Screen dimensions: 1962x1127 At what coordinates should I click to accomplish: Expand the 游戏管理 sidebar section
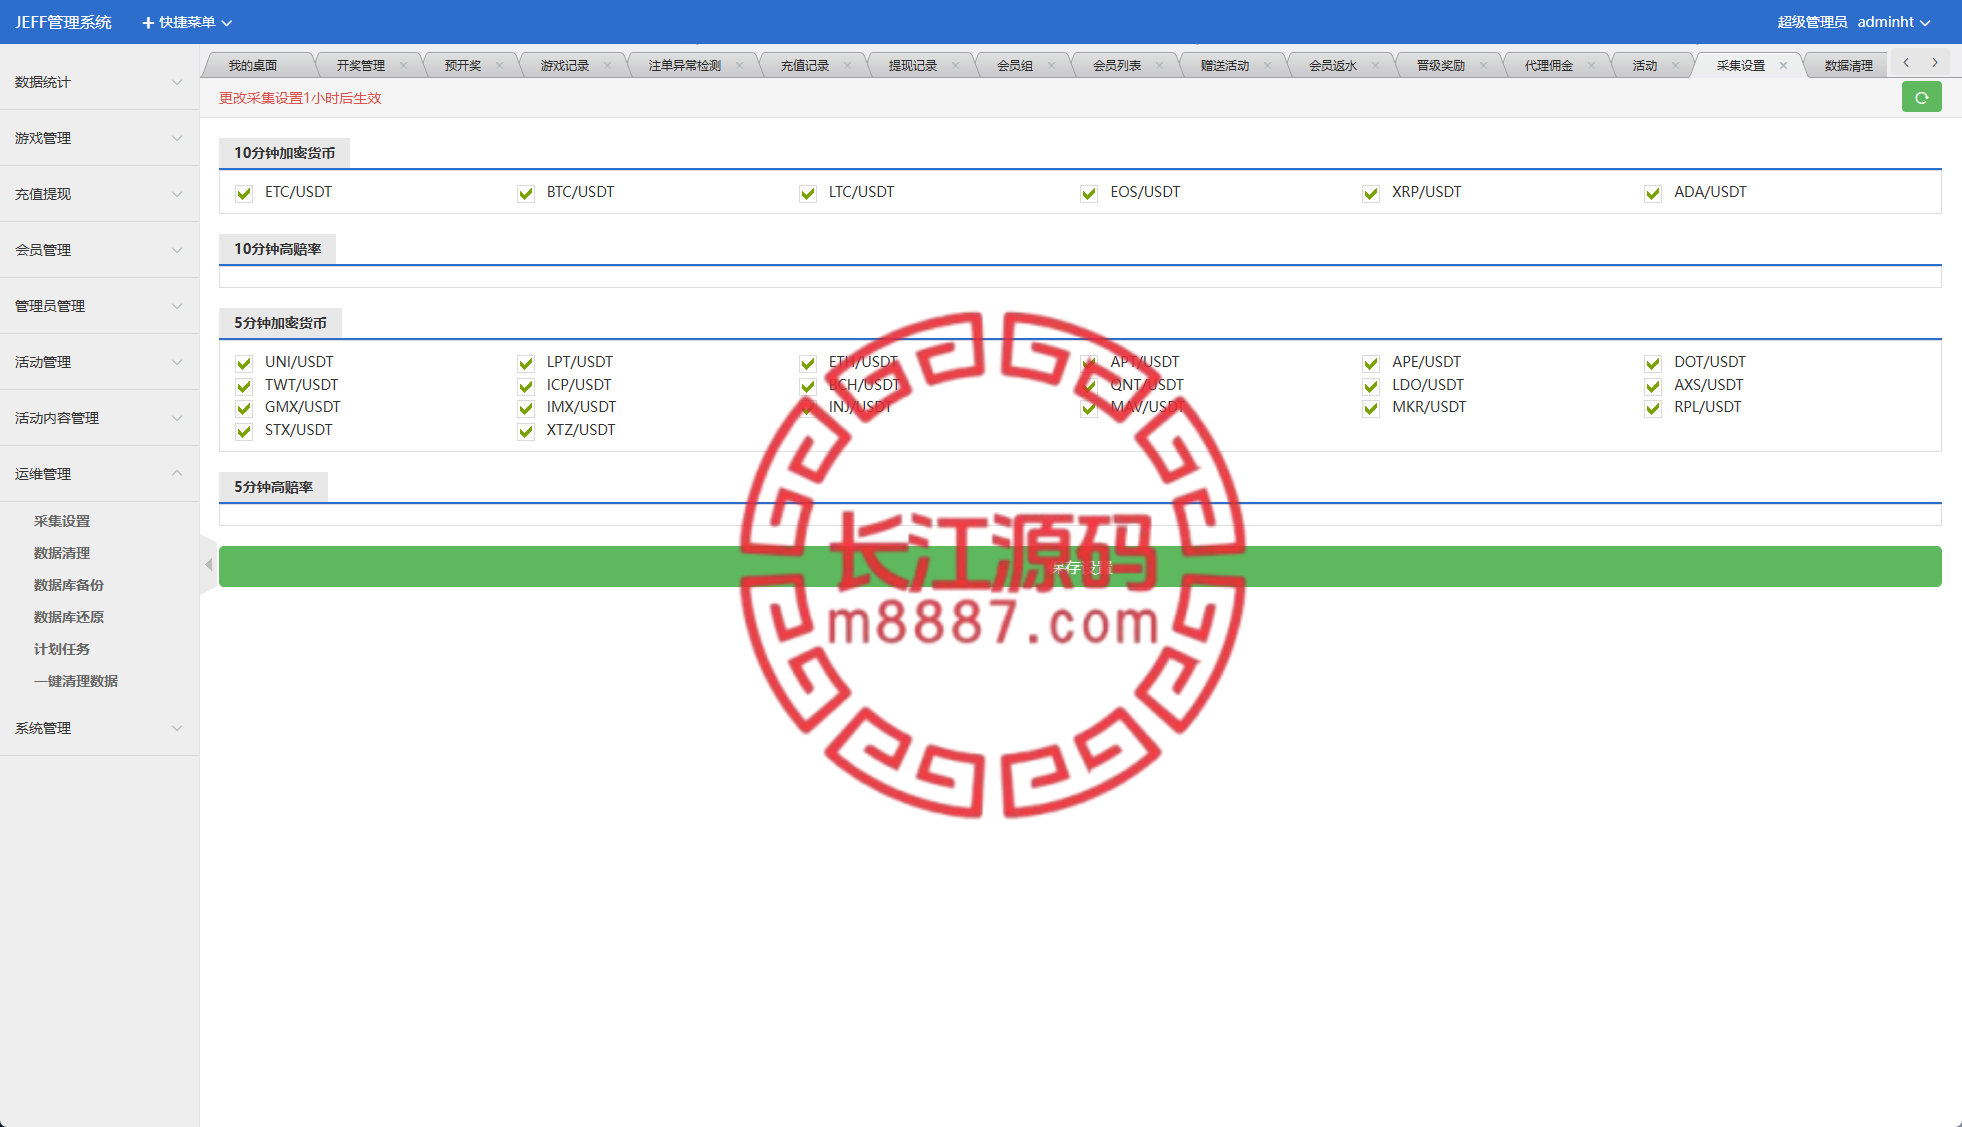(x=99, y=138)
